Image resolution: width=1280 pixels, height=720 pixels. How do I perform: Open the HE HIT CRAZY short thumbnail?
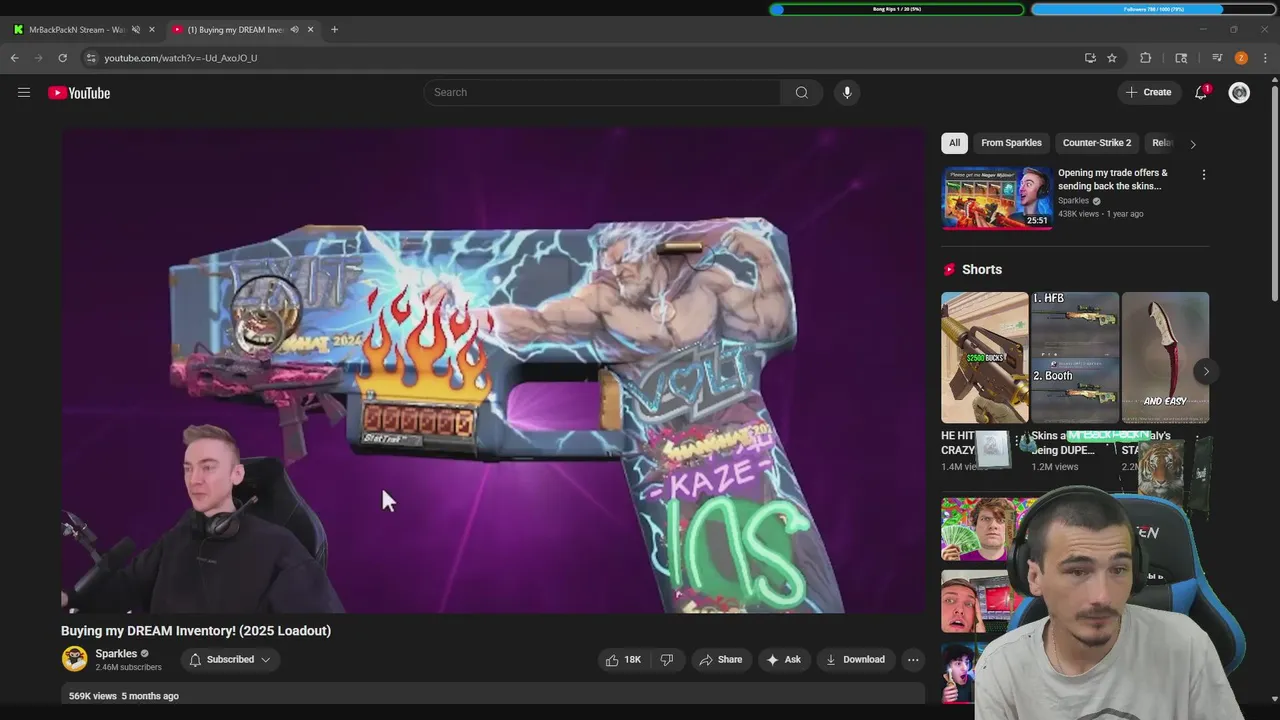(984, 357)
